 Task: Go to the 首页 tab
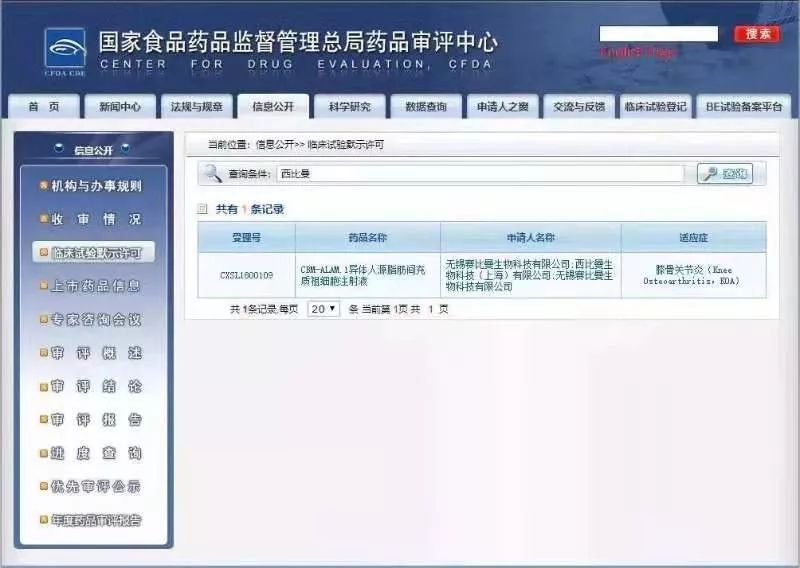42,107
